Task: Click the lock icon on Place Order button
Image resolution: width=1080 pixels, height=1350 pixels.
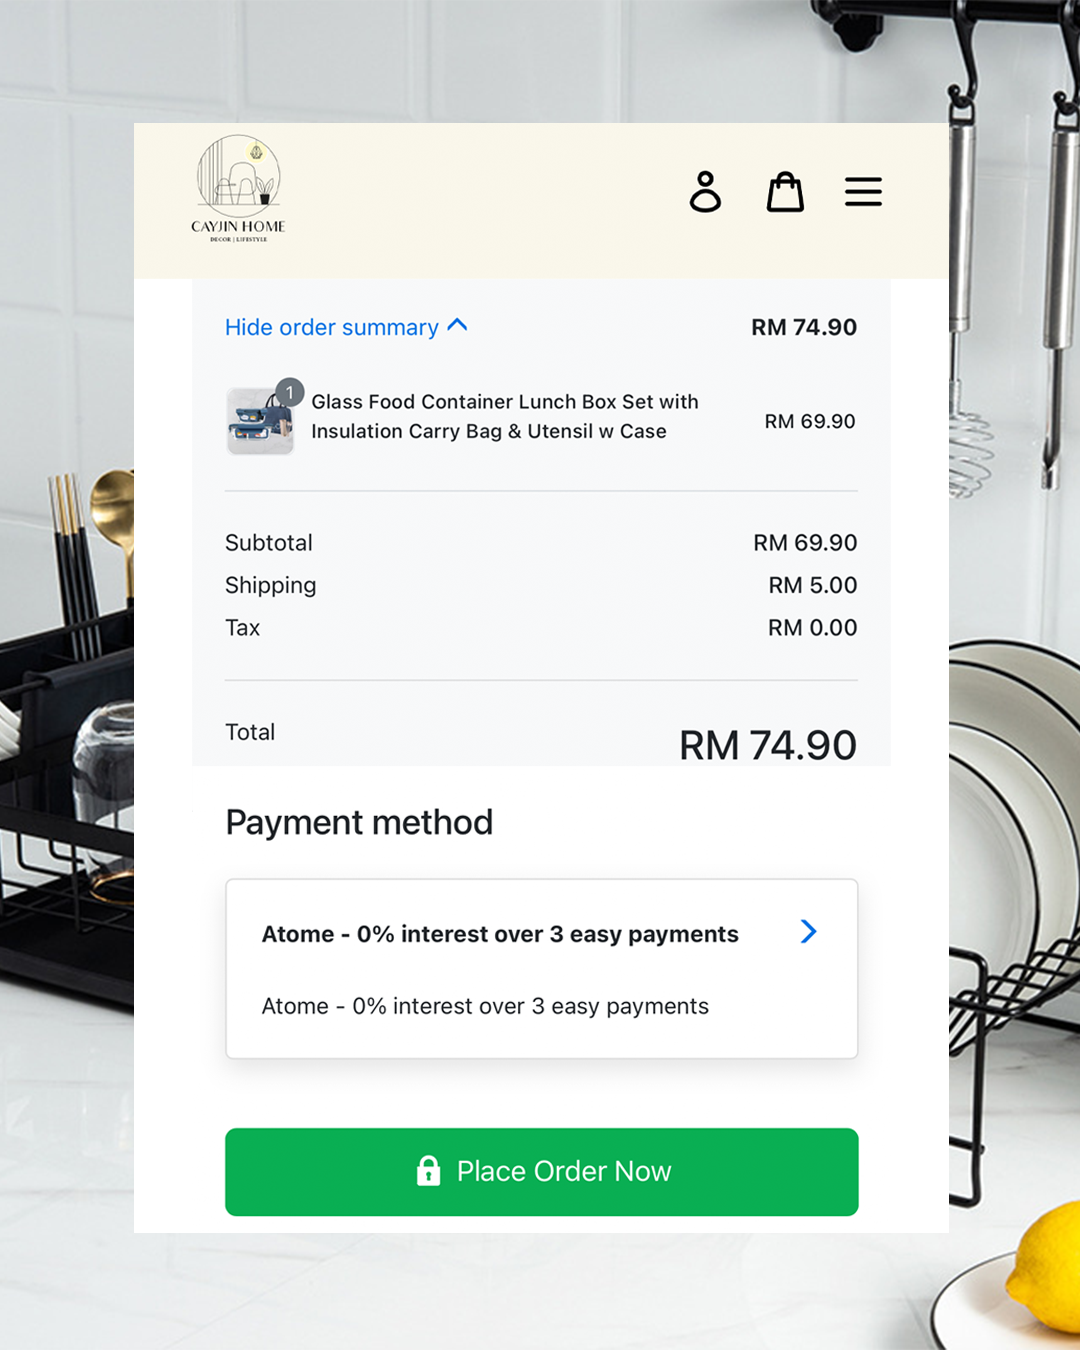Action: click(428, 1171)
